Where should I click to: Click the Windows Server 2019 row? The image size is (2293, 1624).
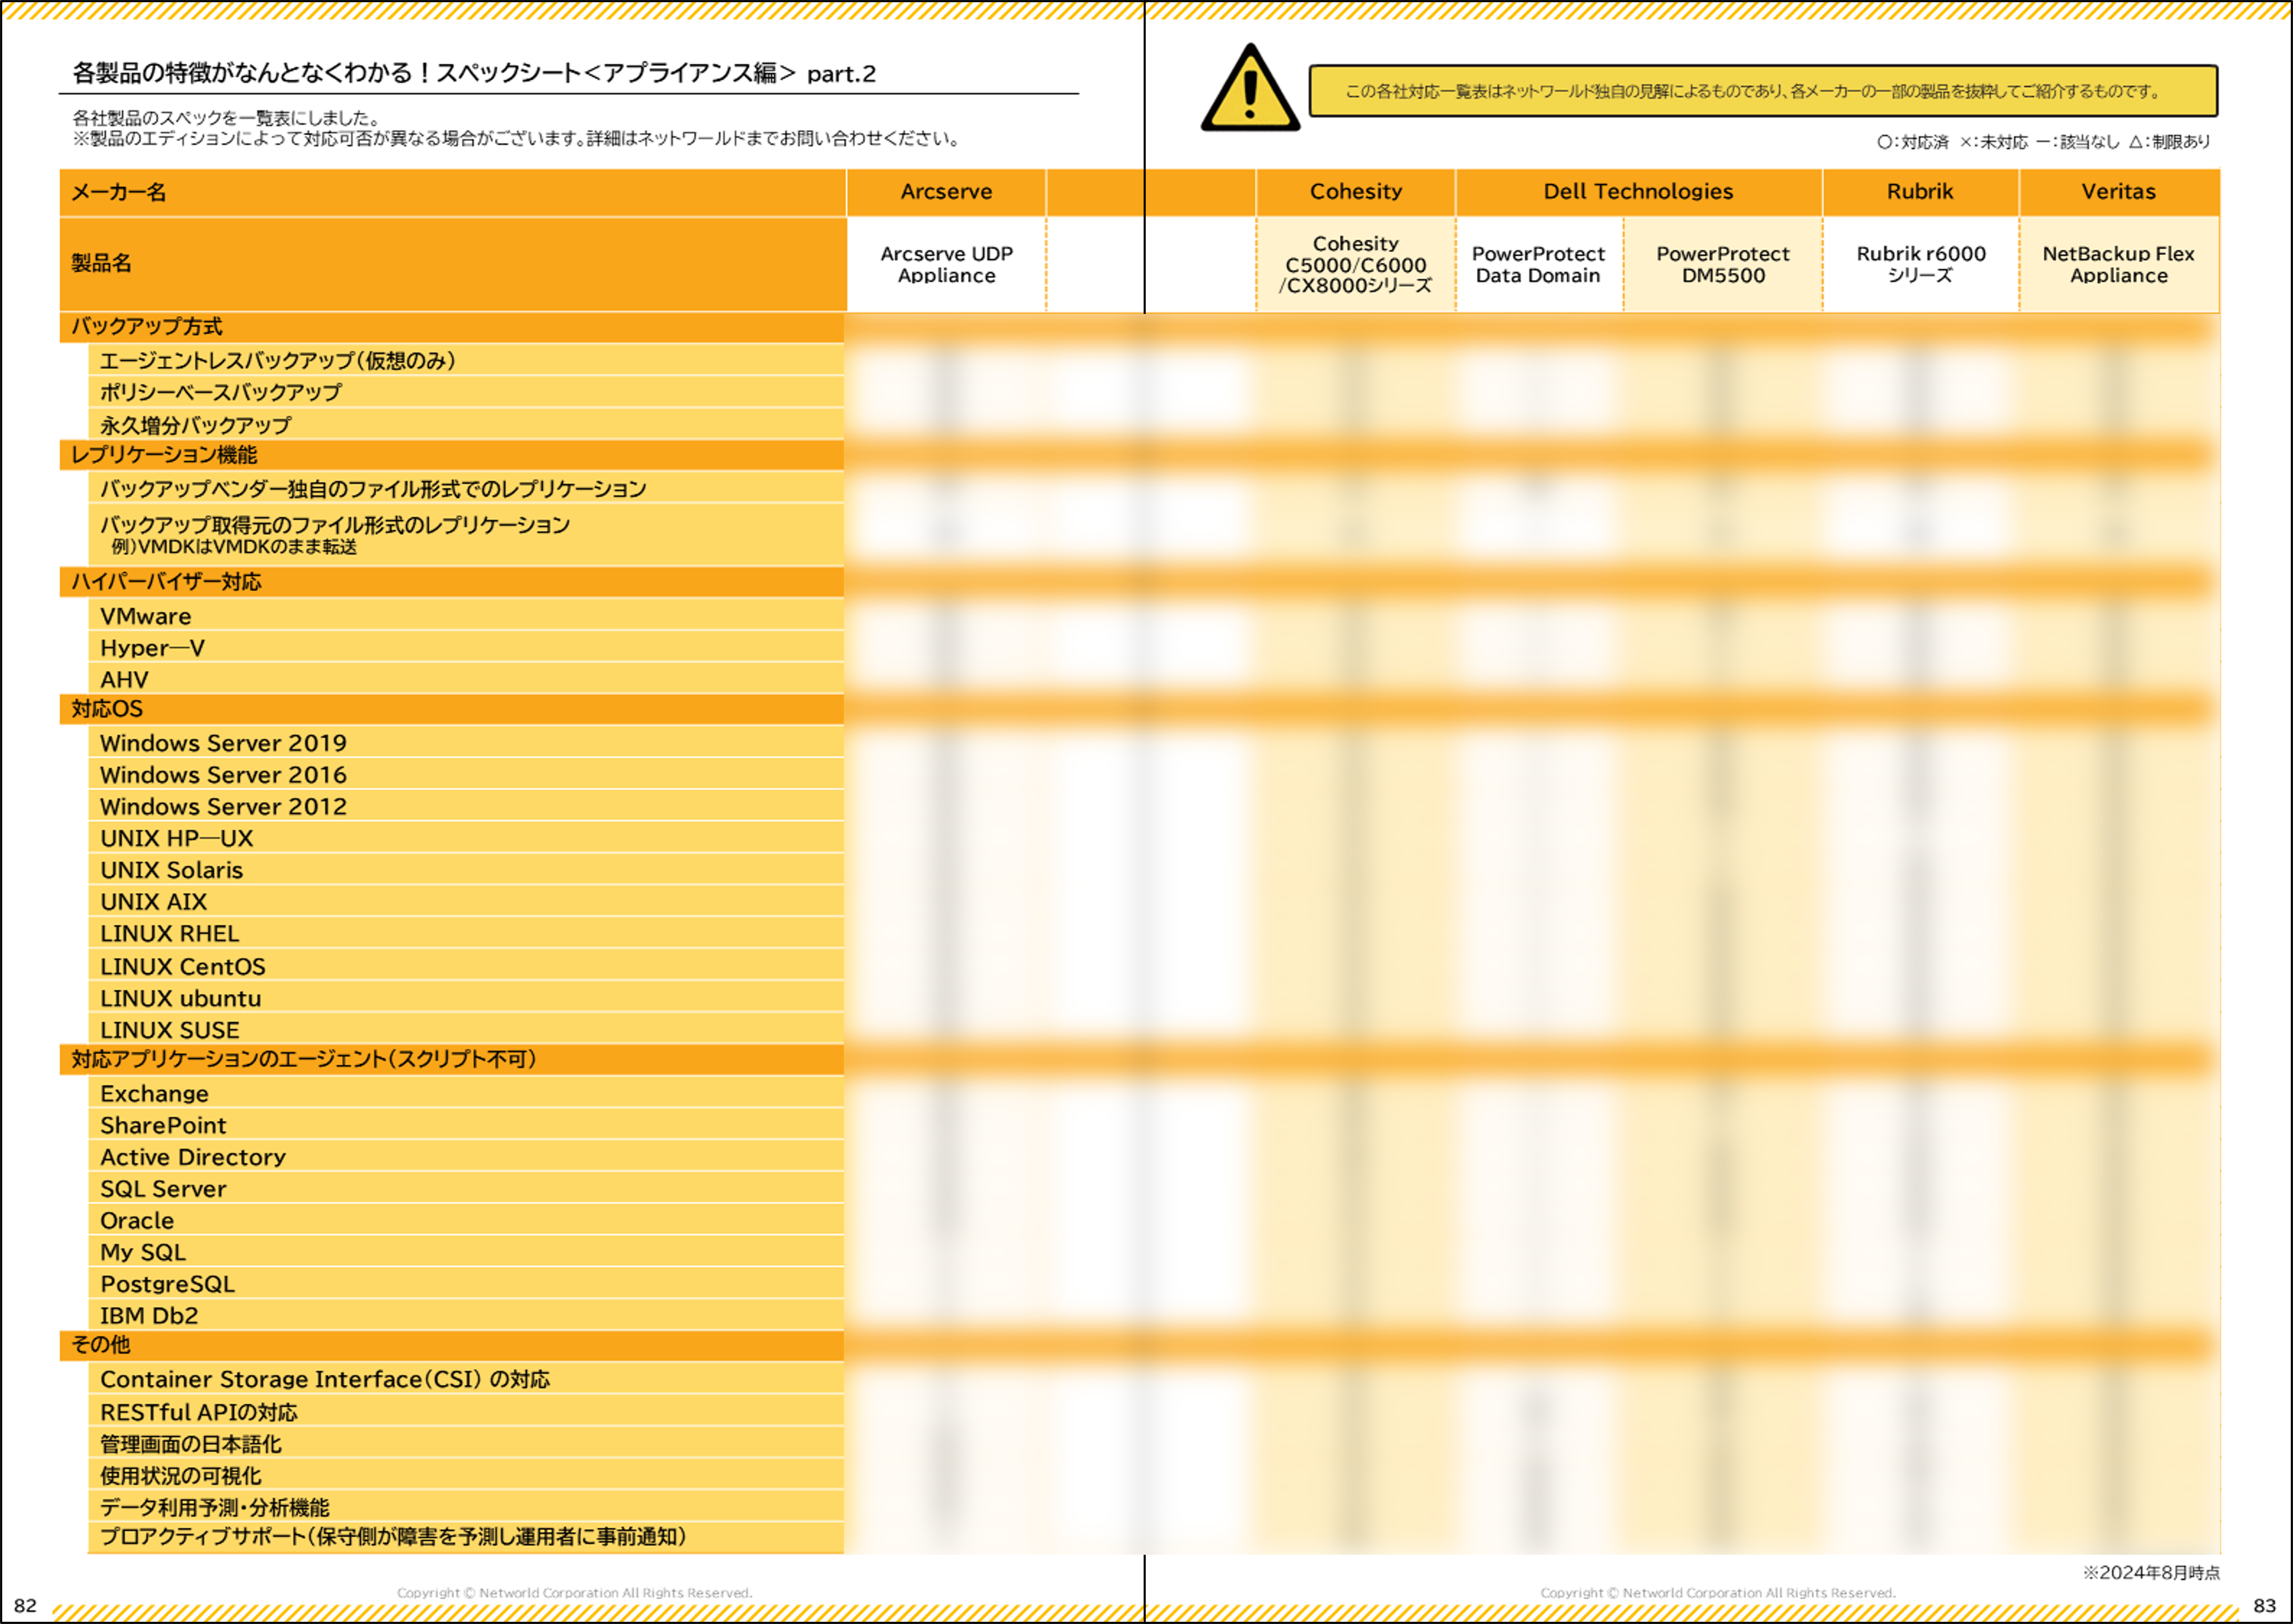pos(466,743)
